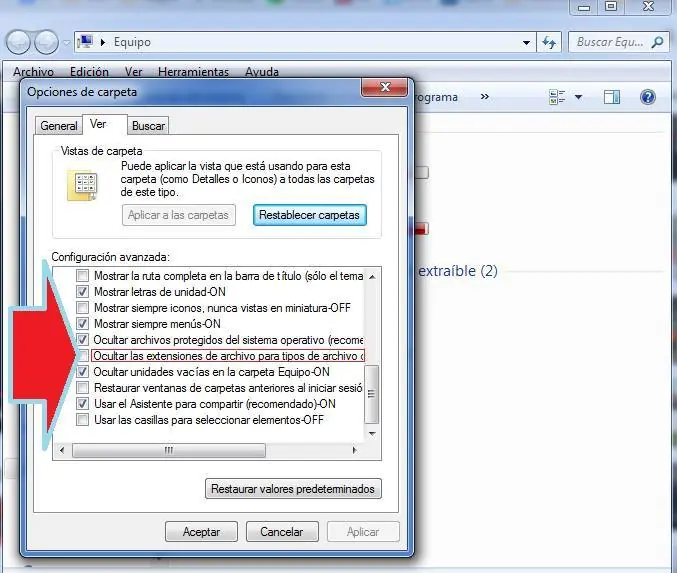Toggle the preview pane icon
The height and width of the screenshot is (573, 677).
point(612,97)
